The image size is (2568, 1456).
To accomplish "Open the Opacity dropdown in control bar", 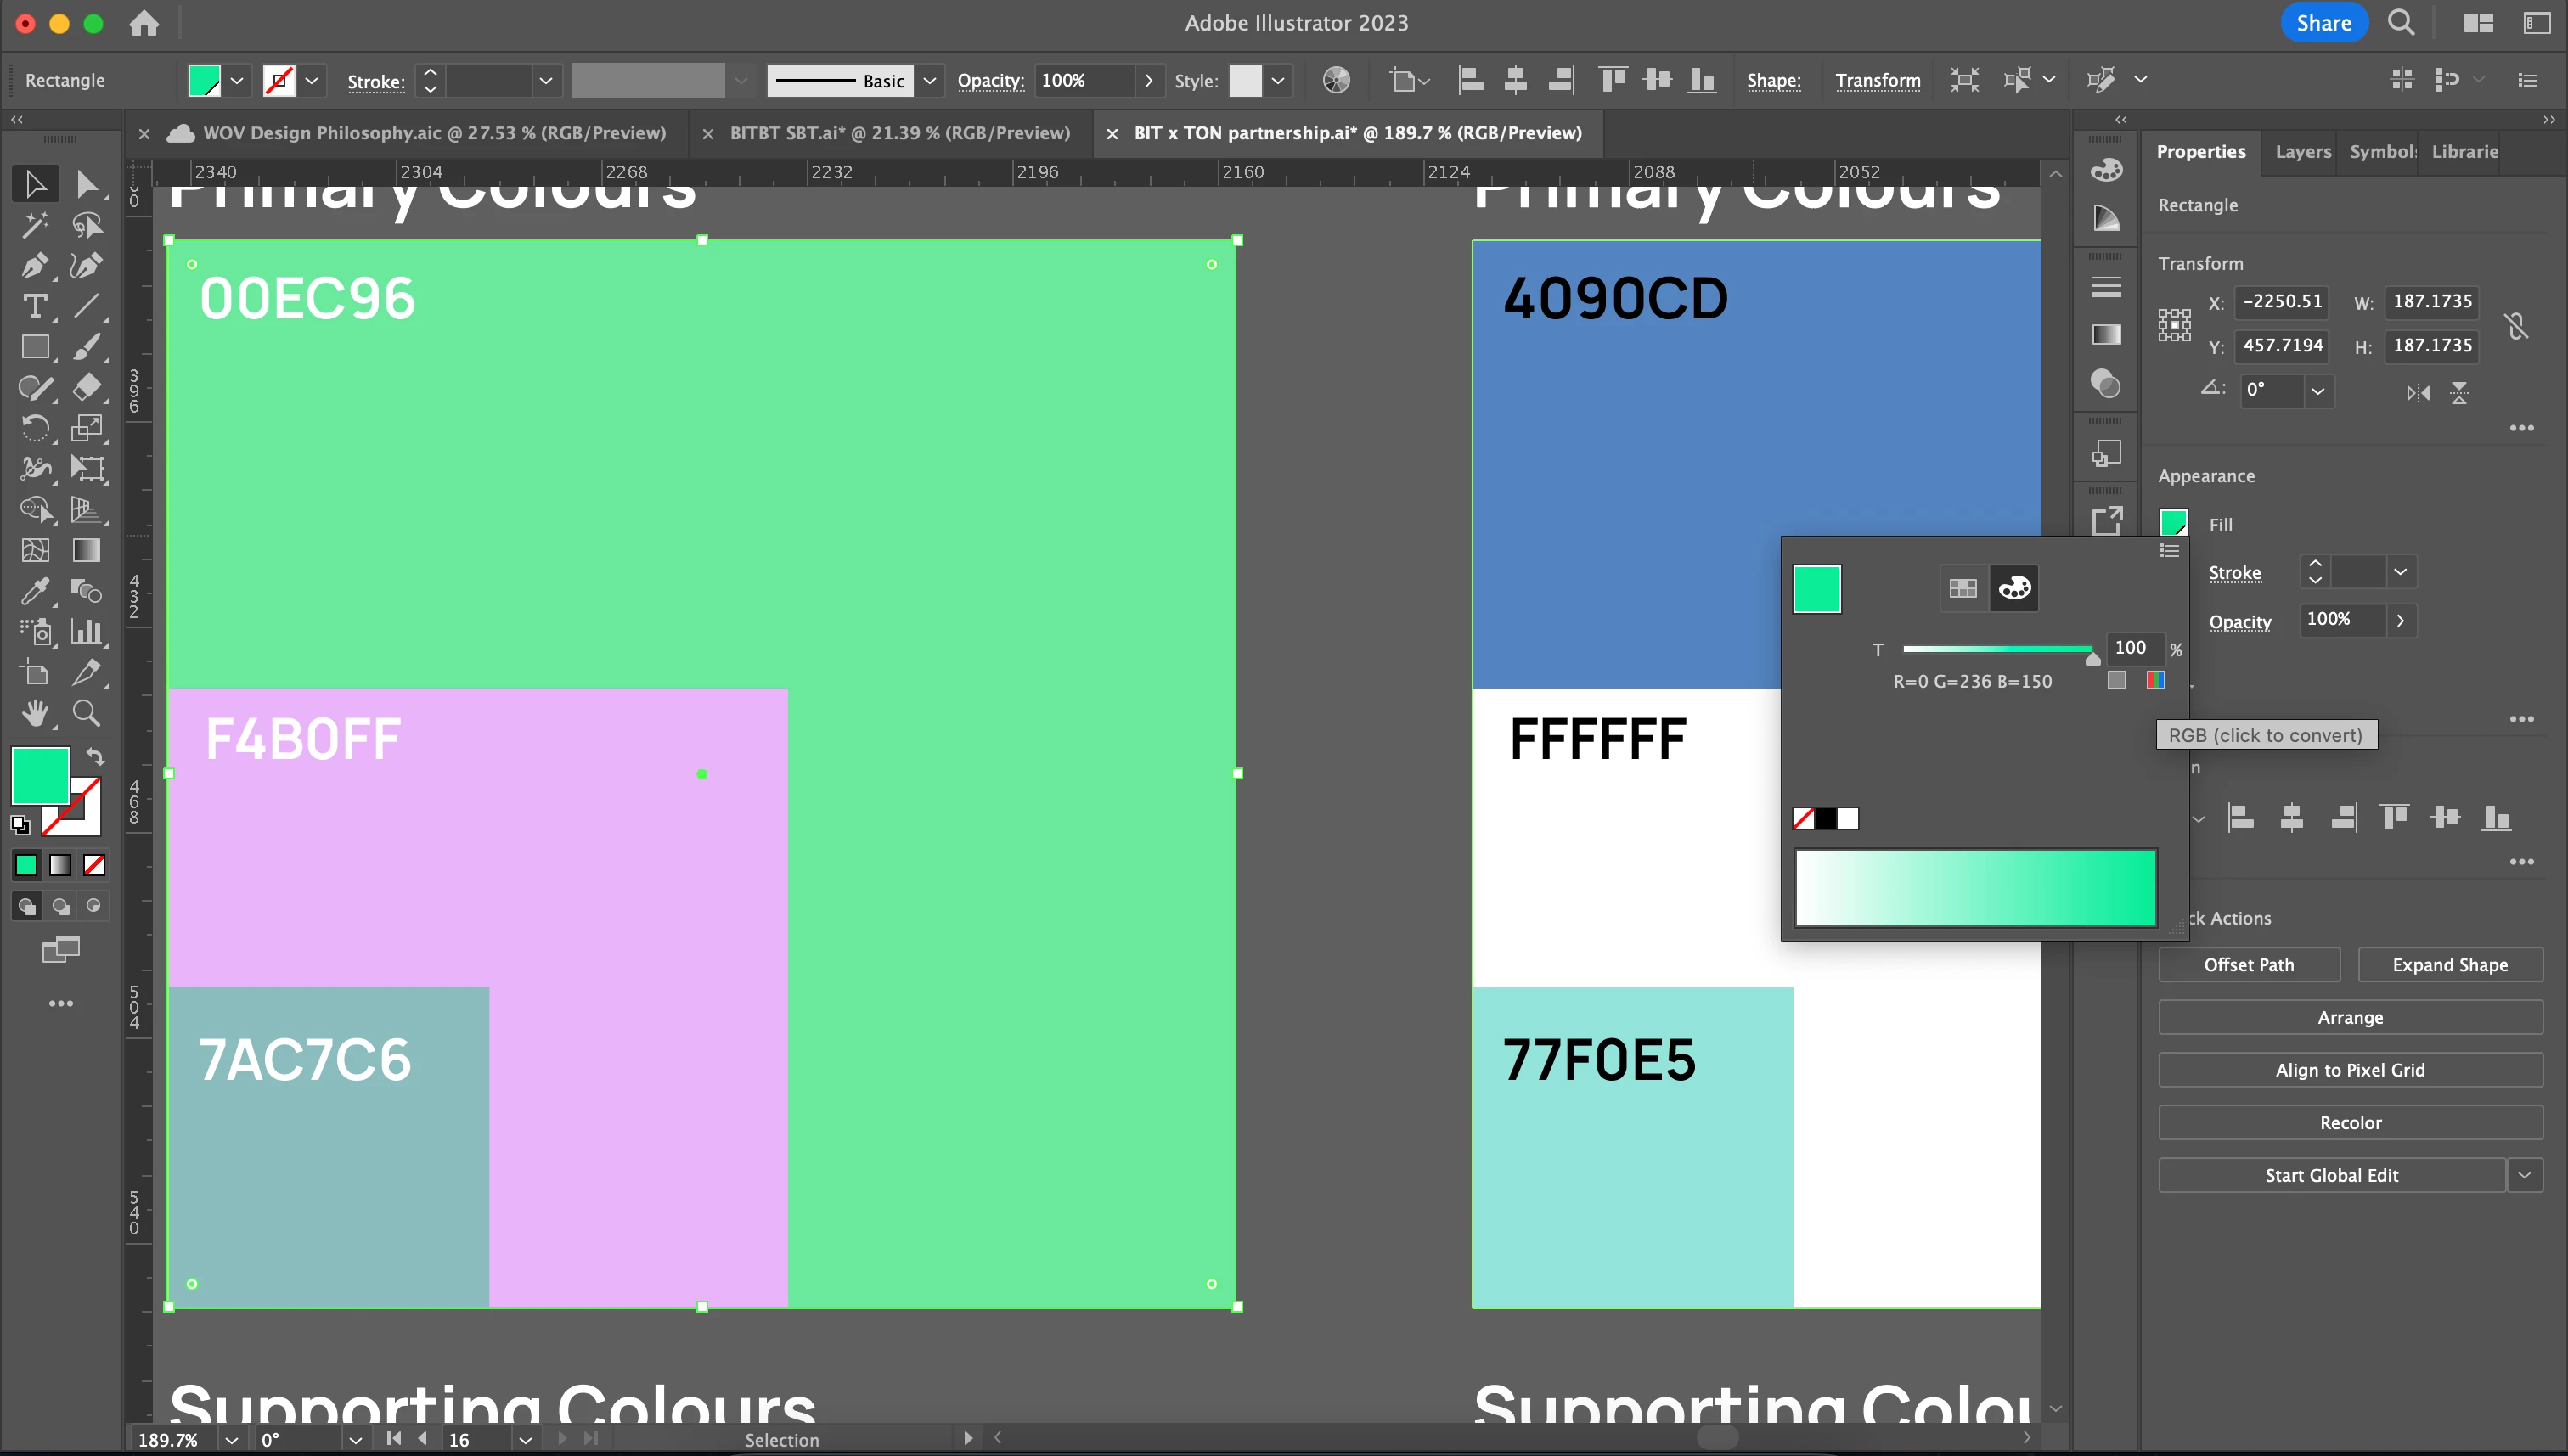I will (1148, 80).
